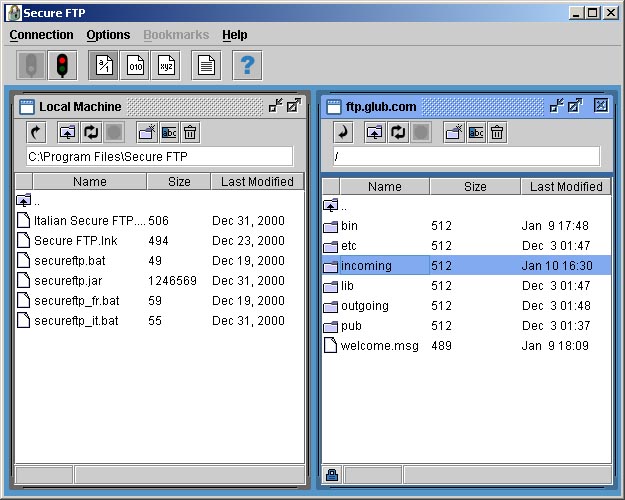Sort ftp.glub.com listing by Name column
625x500 pixels.
[385, 187]
